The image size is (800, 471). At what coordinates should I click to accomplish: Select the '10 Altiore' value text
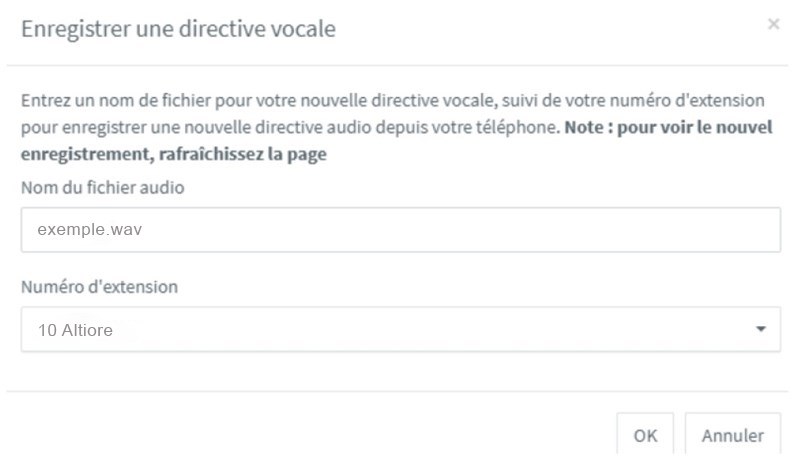tap(75, 330)
